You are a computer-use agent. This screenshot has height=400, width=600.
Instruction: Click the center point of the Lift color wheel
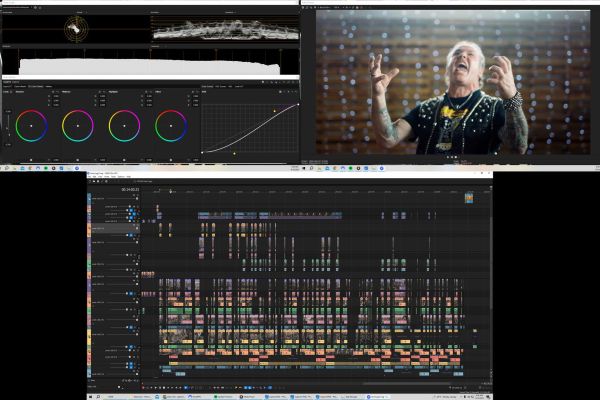[32, 126]
